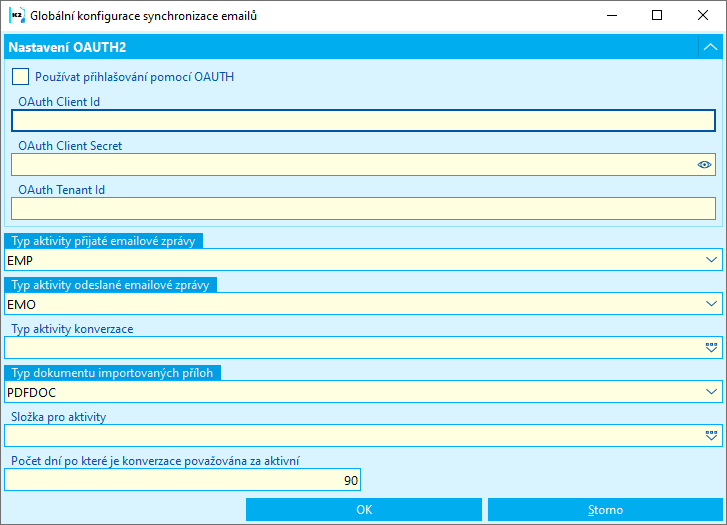The height and width of the screenshot is (525, 727).
Task: Click the OAuth Tenant Id label
Action: point(62,190)
